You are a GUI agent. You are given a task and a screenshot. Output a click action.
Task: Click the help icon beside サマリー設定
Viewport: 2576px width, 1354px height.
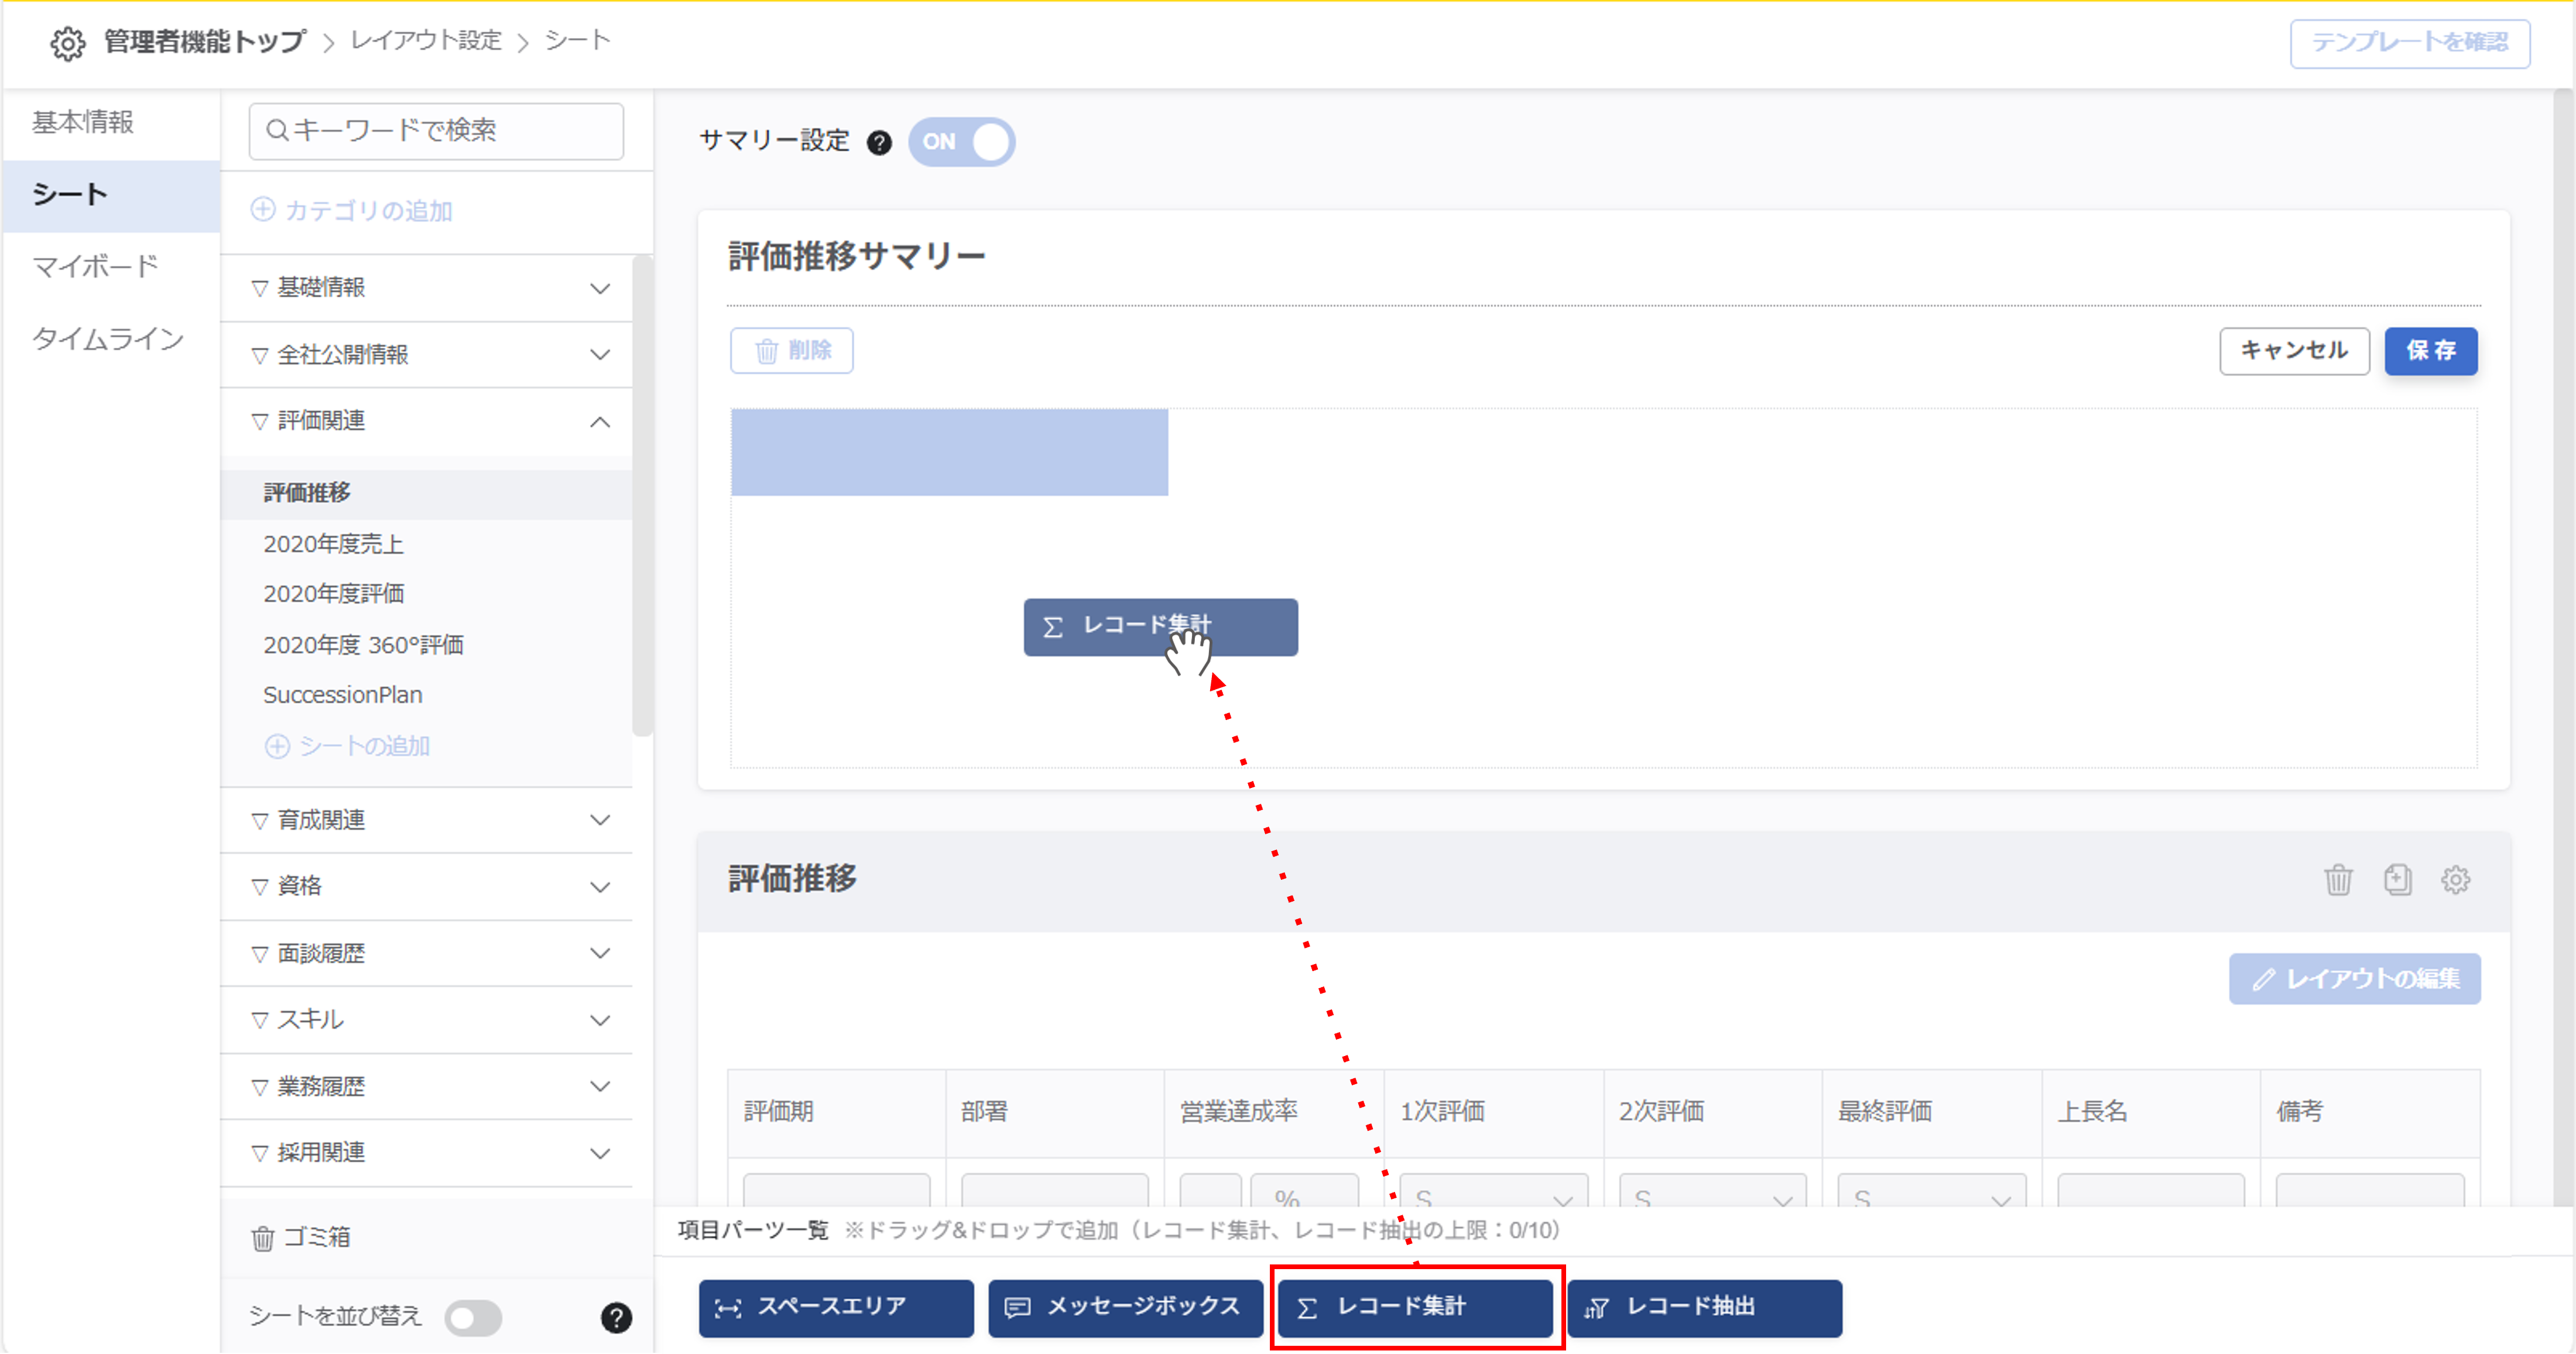point(879,143)
